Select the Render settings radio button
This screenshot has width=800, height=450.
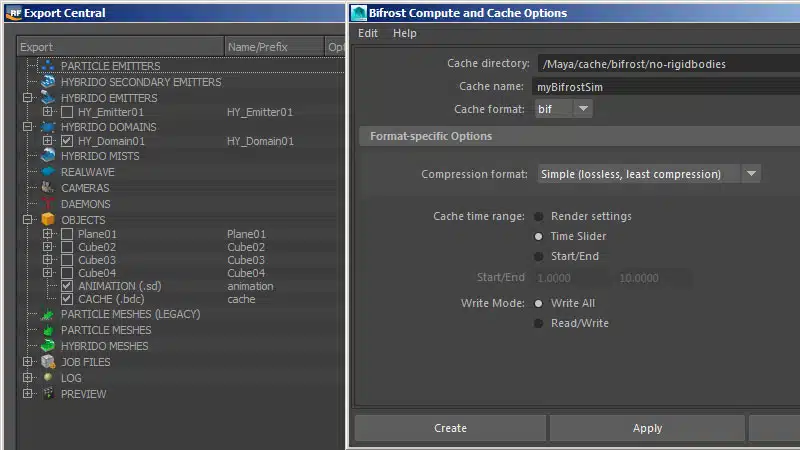coord(539,216)
